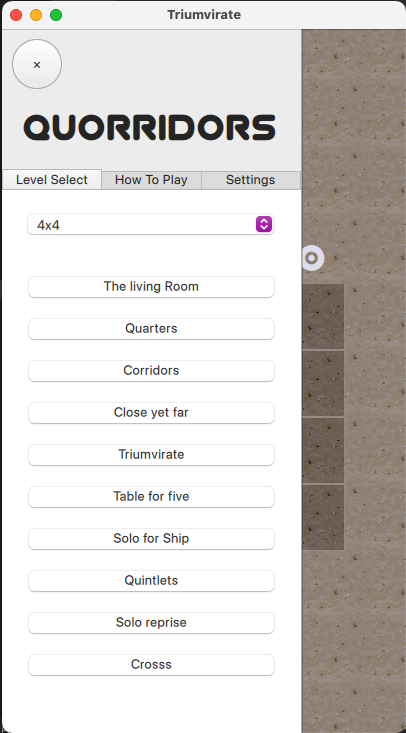This screenshot has height=733, width=406.
Task: Pick the Close yet far level
Action: pos(151,413)
